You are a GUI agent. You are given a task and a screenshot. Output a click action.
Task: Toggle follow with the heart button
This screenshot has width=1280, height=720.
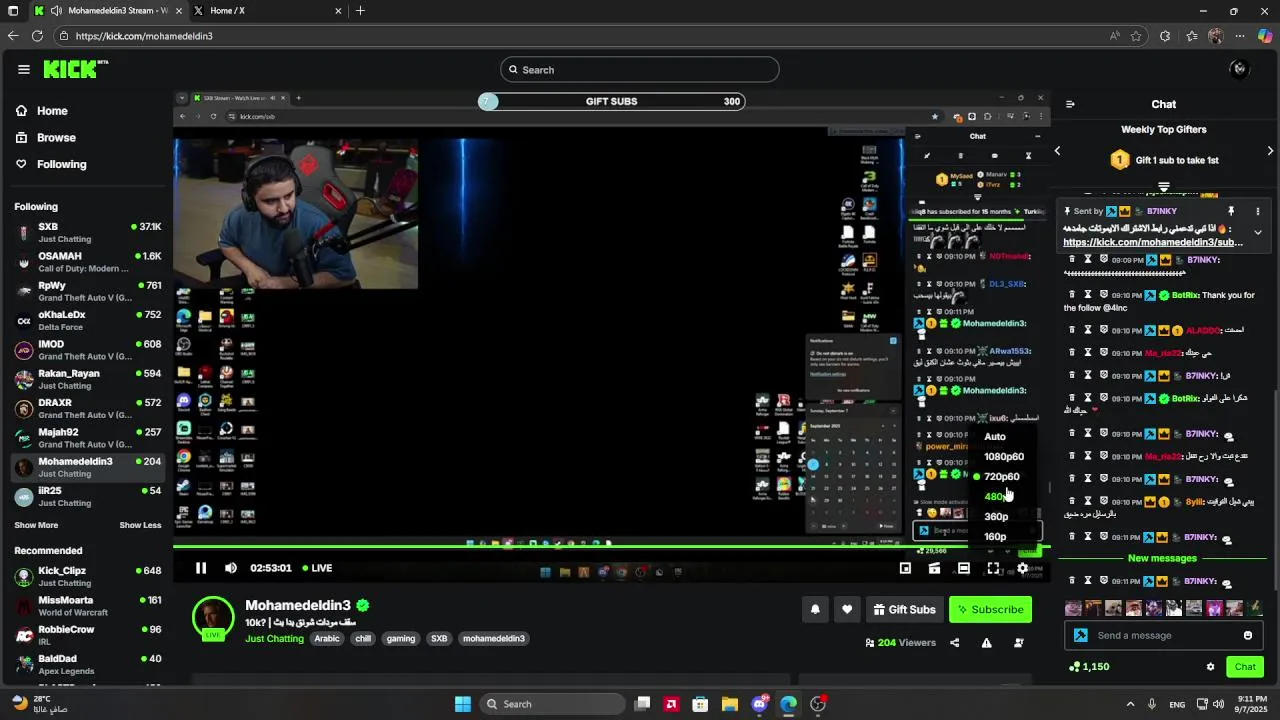(x=847, y=609)
